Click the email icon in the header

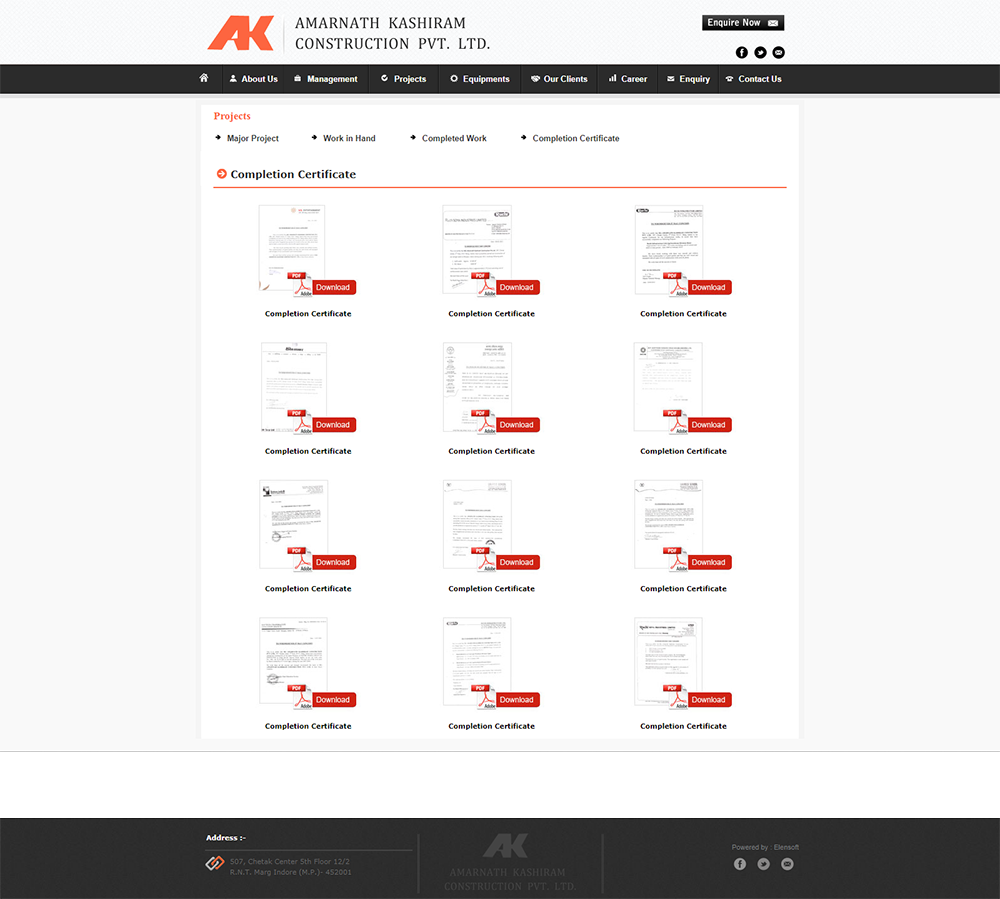779,52
